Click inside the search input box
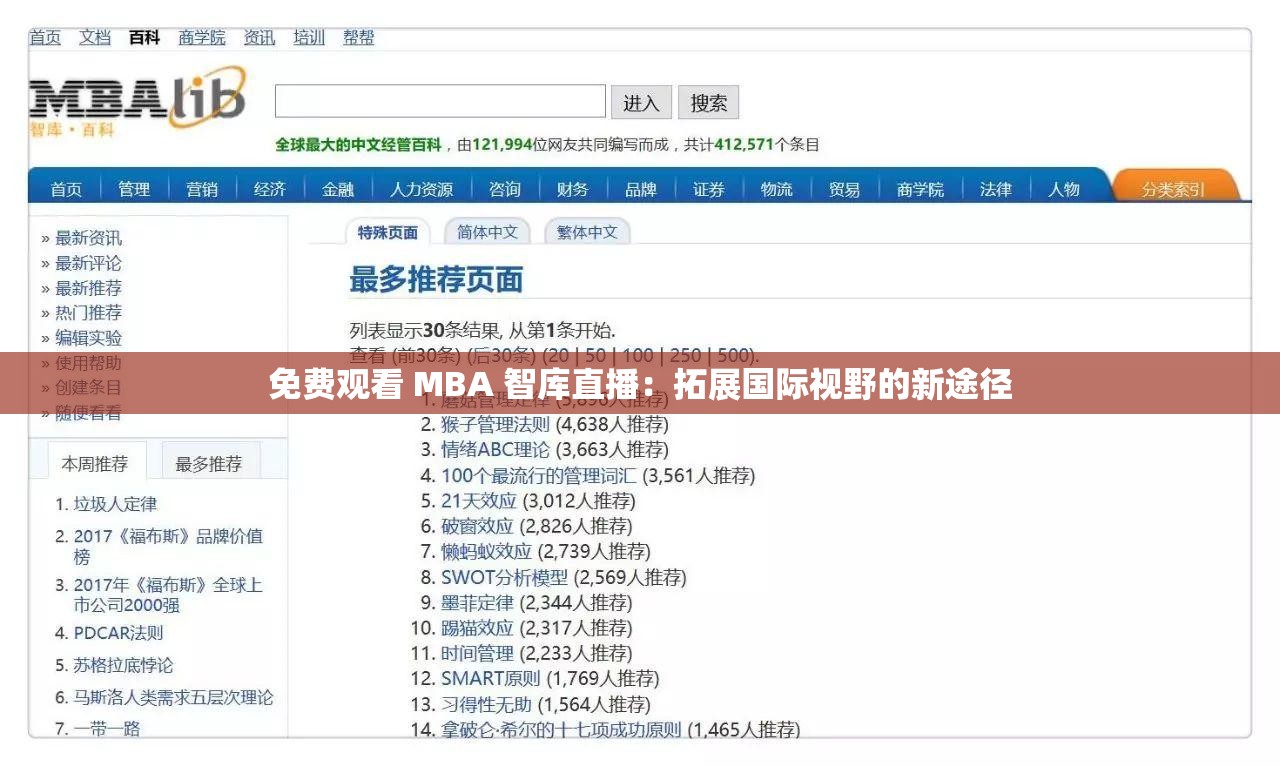 [x=440, y=102]
